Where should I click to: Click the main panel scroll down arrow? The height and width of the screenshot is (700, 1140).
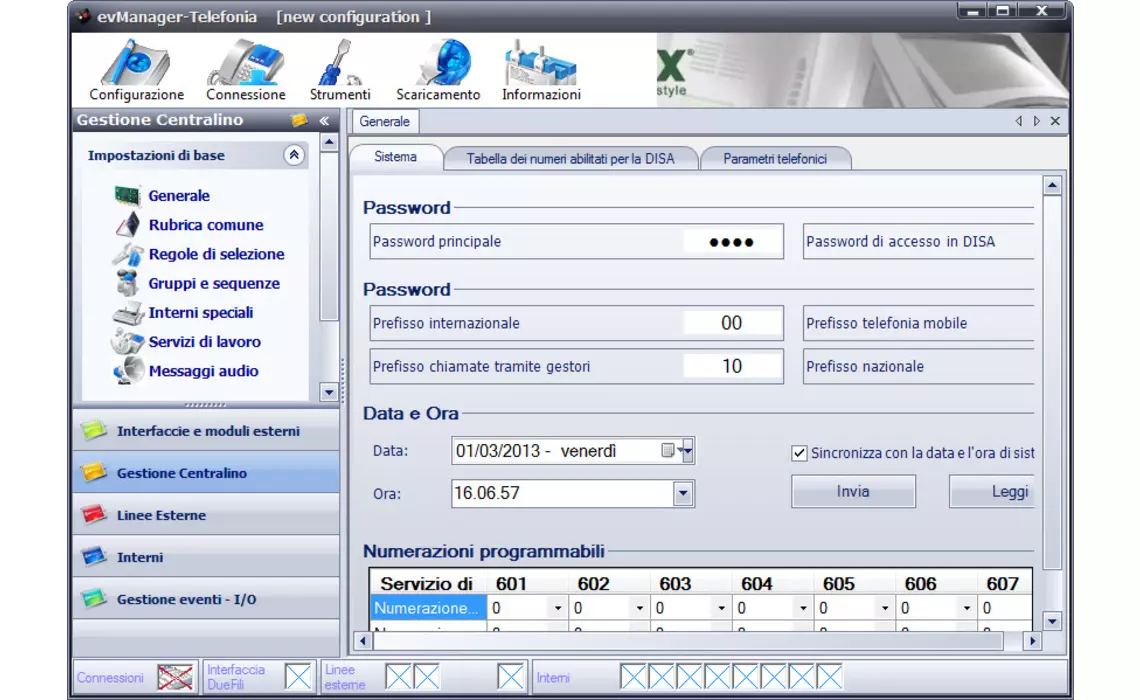(x=1052, y=621)
